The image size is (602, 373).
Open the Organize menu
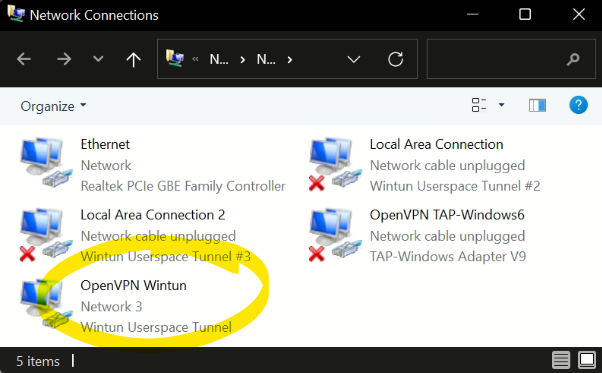(53, 106)
